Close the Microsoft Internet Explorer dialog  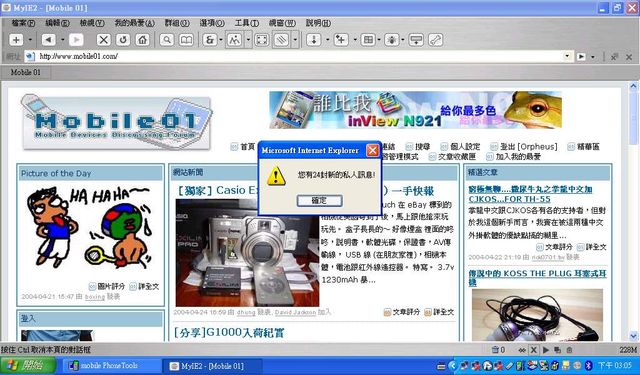tap(372, 150)
